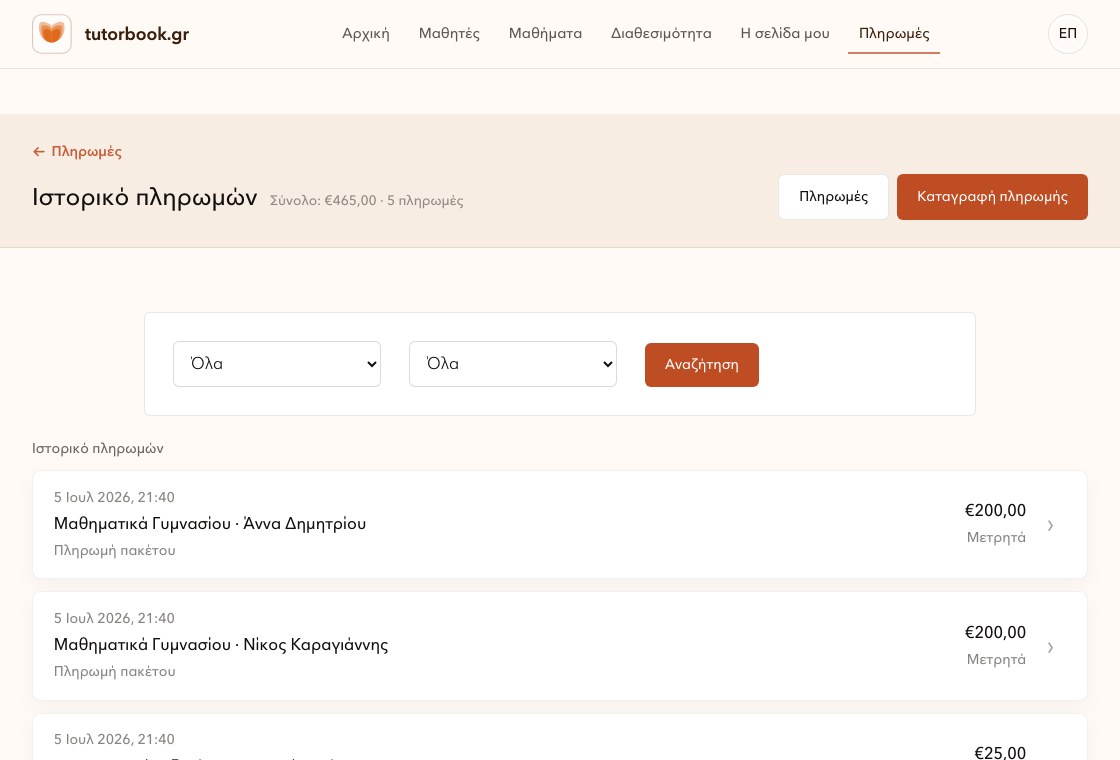Go to Η σελίδα μου

point(785,34)
